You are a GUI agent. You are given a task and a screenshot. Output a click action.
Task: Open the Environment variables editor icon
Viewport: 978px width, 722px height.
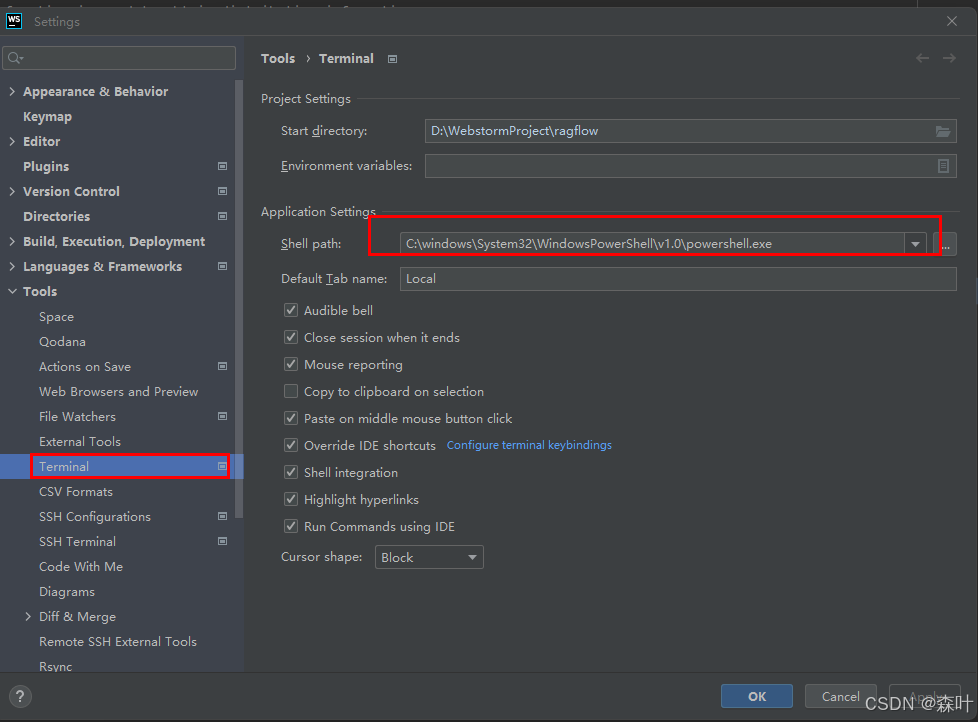942,166
